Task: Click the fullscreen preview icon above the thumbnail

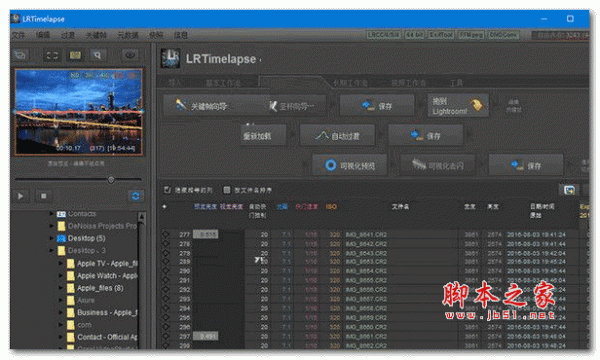Action: (x=52, y=56)
